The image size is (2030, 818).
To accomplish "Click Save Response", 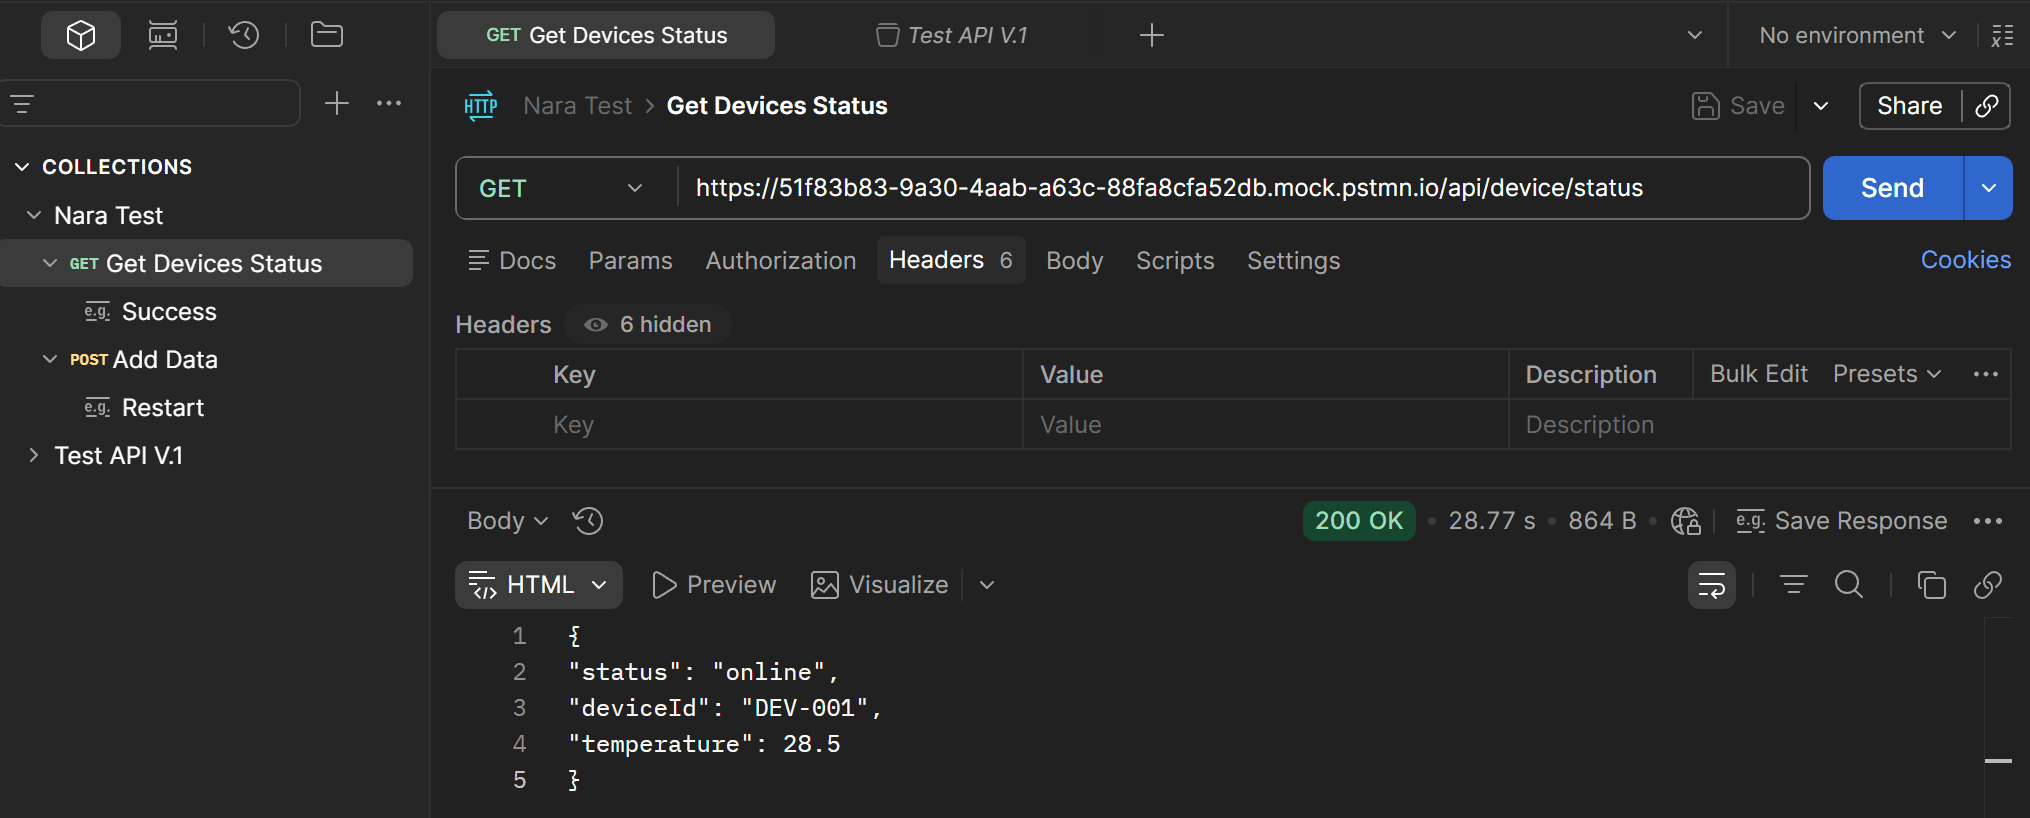I will [1842, 521].
